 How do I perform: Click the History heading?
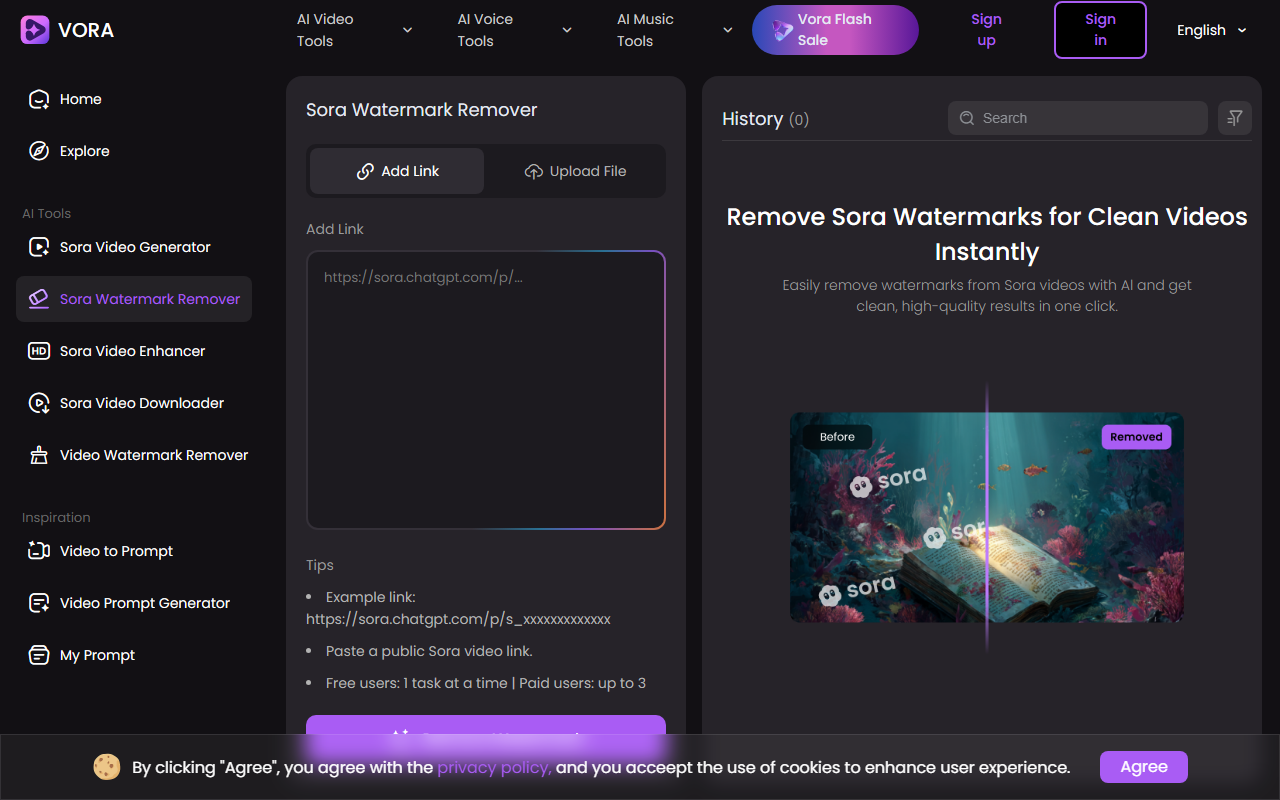(752, 119)
